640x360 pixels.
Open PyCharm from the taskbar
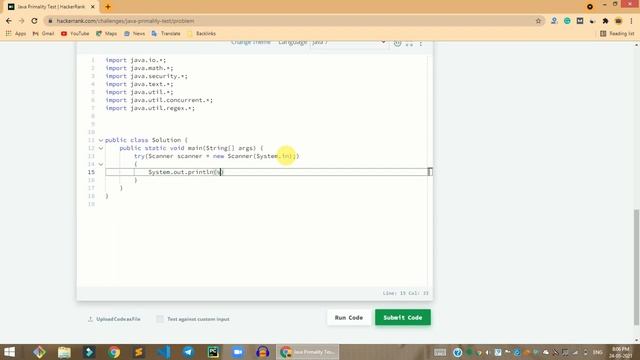click(x=213, y=352)
